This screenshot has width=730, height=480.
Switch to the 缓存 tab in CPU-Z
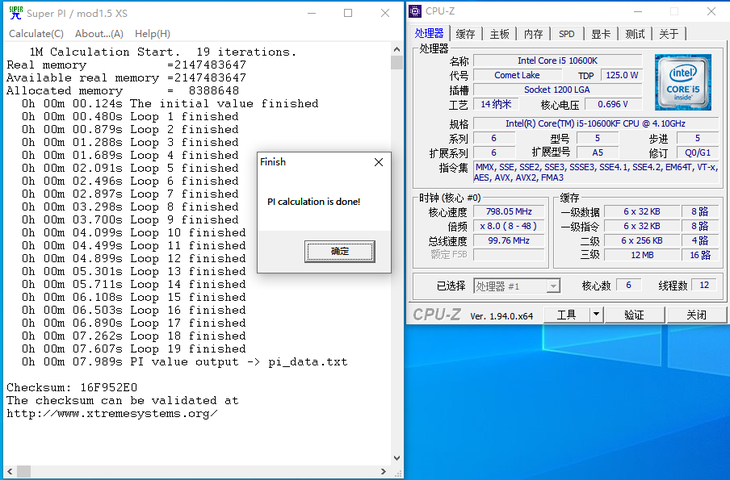pyautogui.click(x=466, y=34)
